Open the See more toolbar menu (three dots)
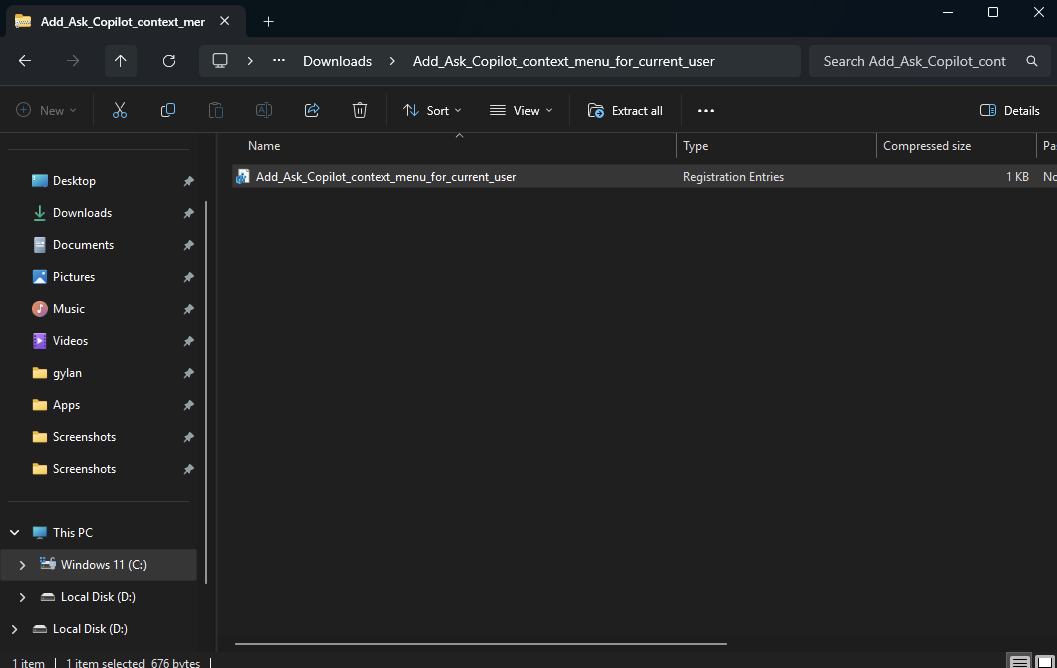The image size is (1057, 668). click(x=706, y=111)
